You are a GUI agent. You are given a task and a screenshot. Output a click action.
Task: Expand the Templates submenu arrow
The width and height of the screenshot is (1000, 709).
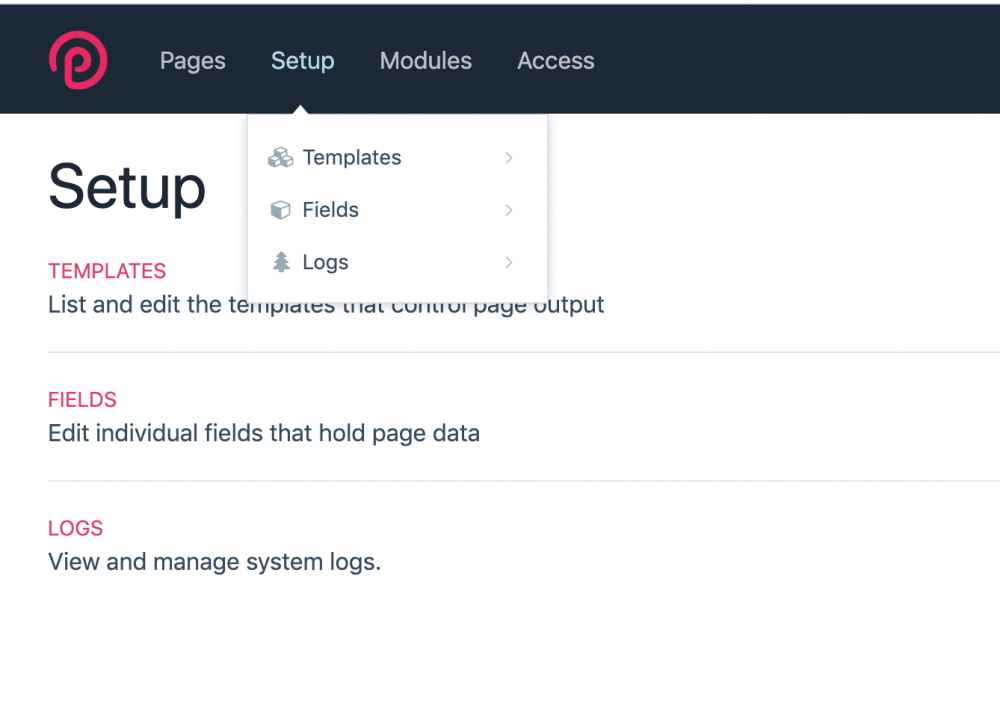(x=509, y=158)
